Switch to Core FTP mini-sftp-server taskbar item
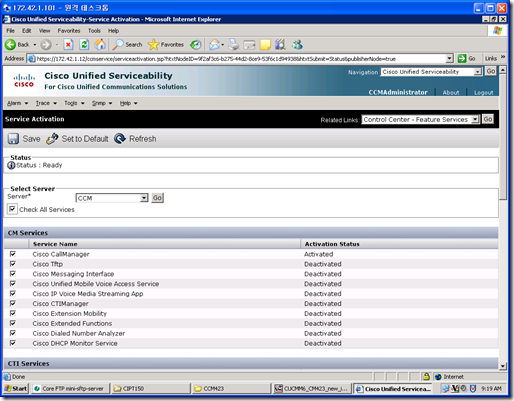The image size is (514, 401). click(x=70, y=388)
